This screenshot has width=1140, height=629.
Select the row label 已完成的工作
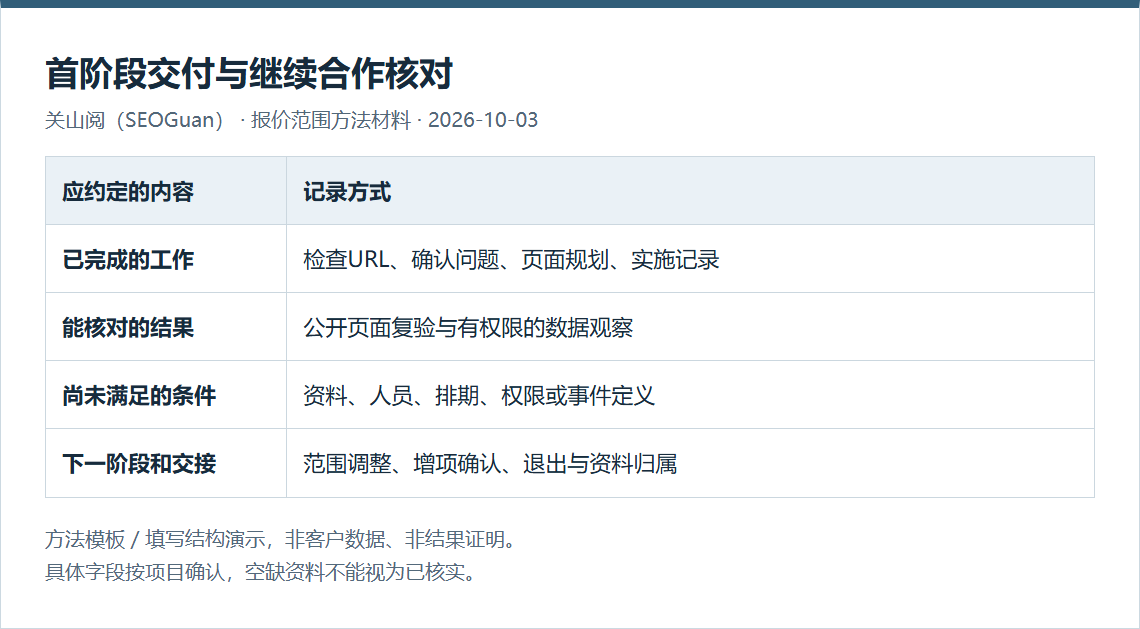tap(128, 260)
